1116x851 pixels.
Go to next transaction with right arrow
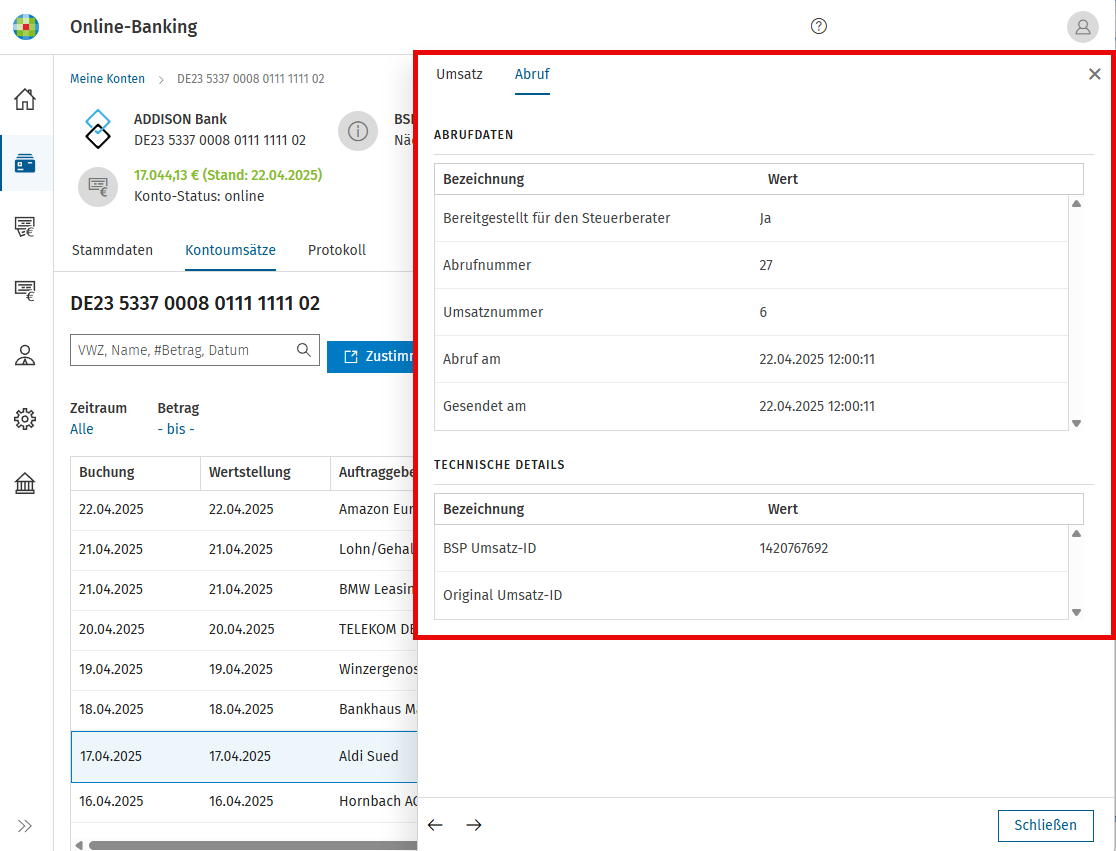tap(474, 825)
